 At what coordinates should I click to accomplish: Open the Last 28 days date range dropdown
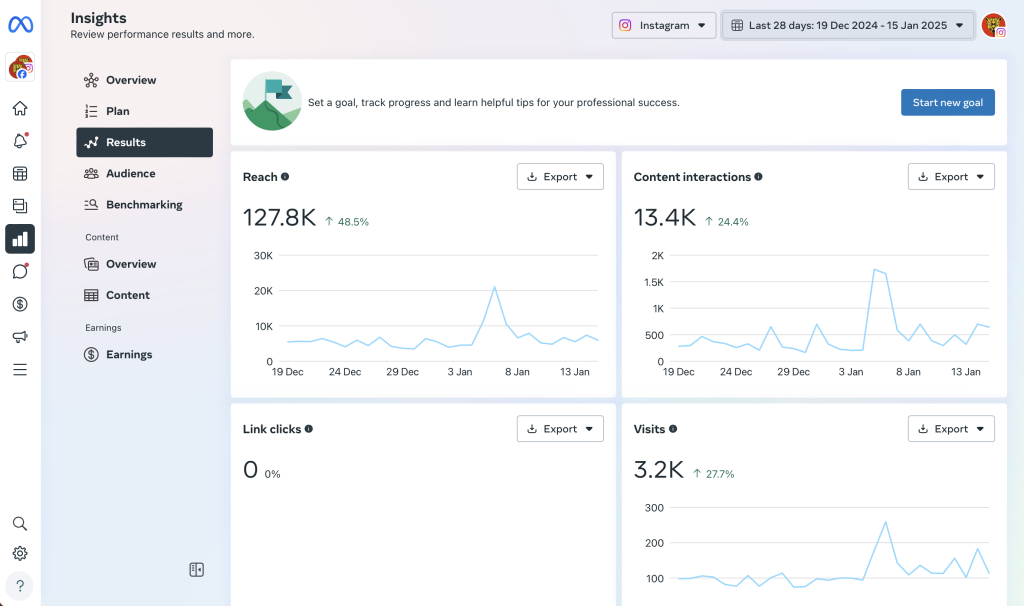pyautogui.click(x=848, y=25)
